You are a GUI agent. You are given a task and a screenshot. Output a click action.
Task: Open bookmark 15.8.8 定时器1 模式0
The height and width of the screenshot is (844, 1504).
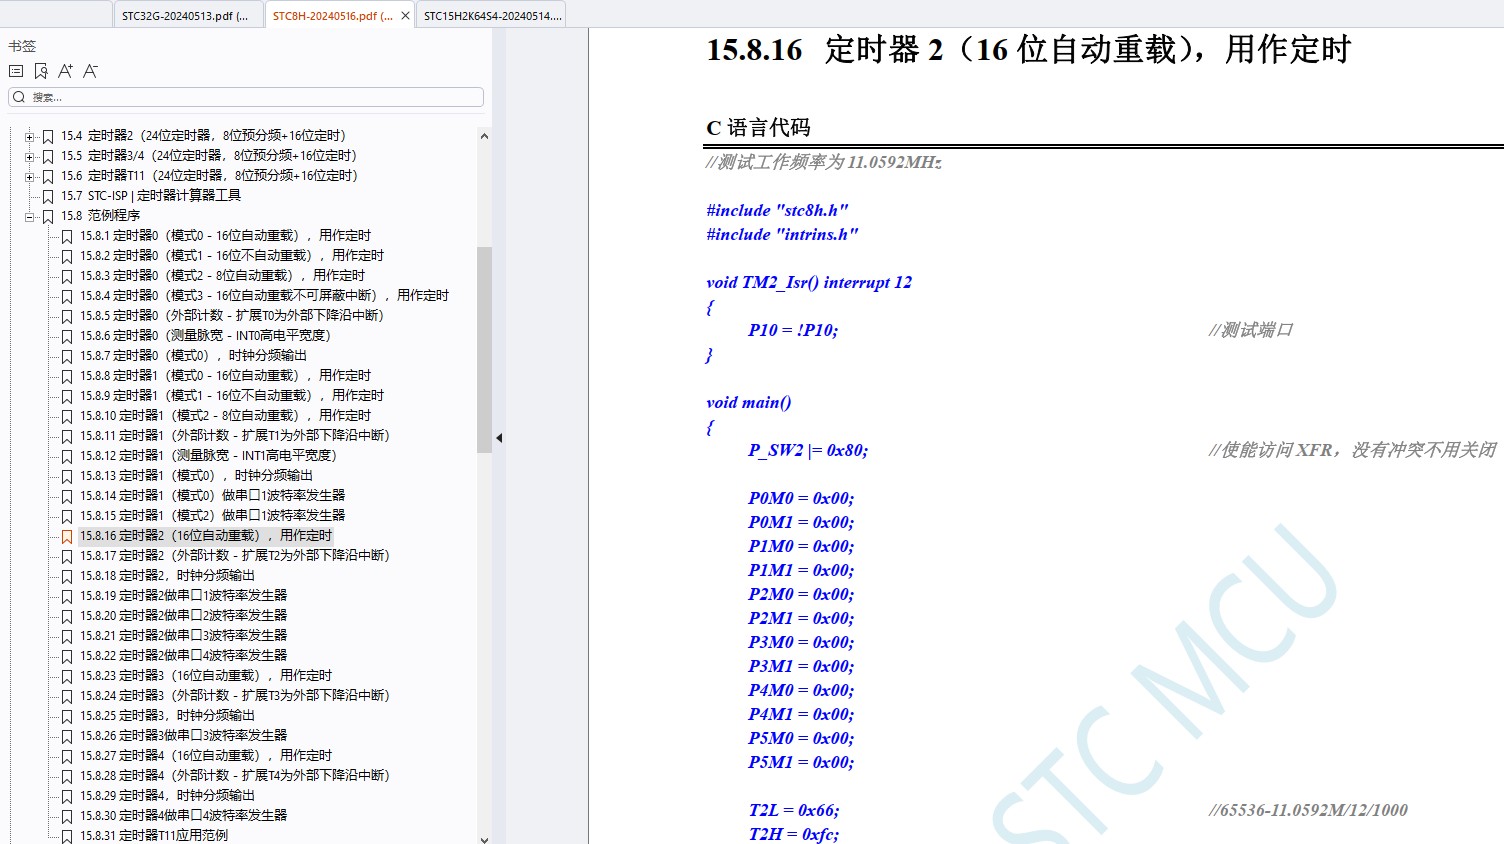(225, 376)
